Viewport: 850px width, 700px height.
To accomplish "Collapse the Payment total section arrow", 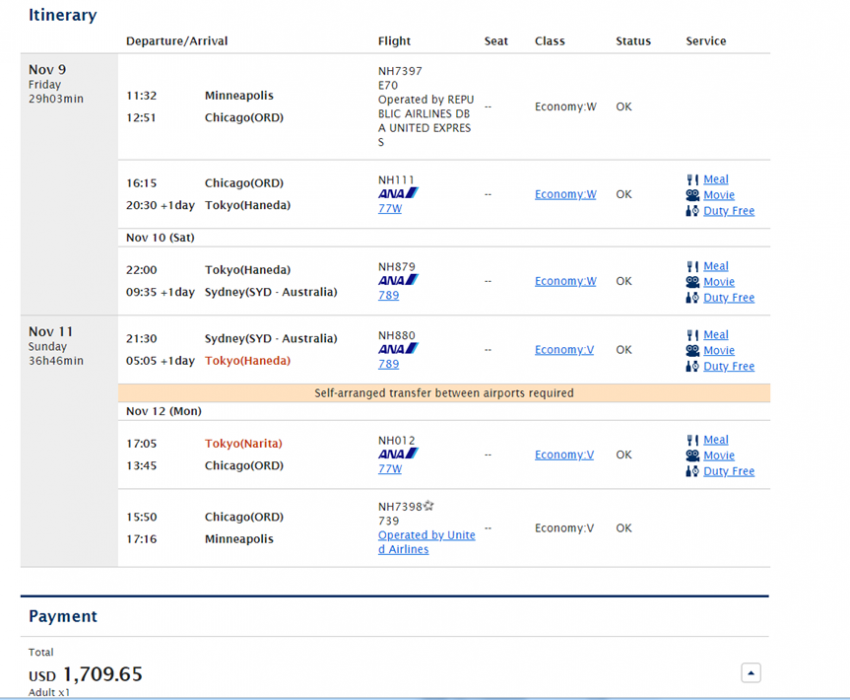I will point(750,673).
